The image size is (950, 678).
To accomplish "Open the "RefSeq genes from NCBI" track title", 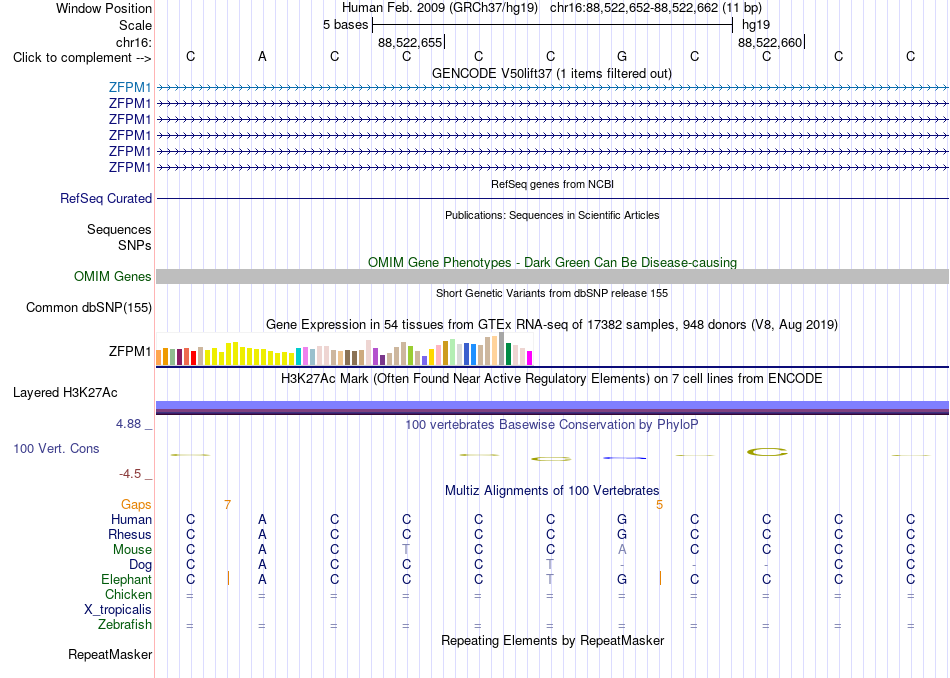I will click(x=552, y=184).
